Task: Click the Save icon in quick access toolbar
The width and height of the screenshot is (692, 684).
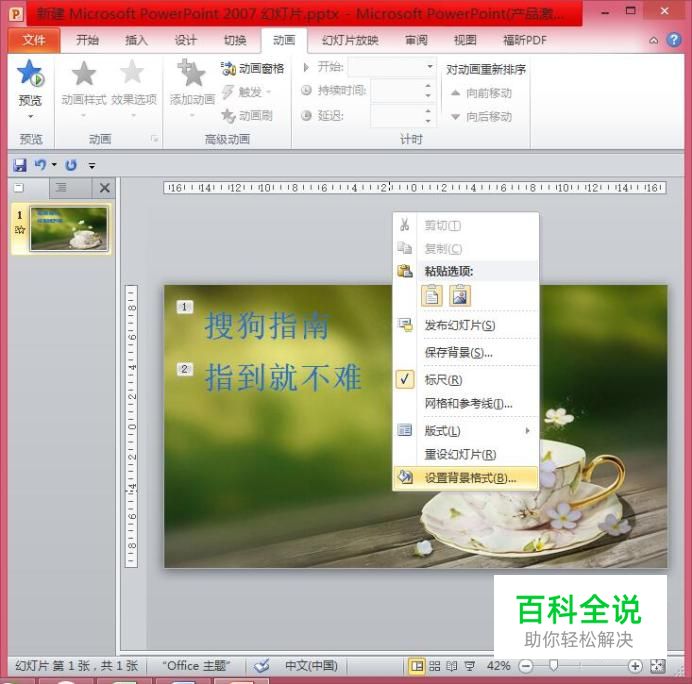Action: tap(20, 165)
